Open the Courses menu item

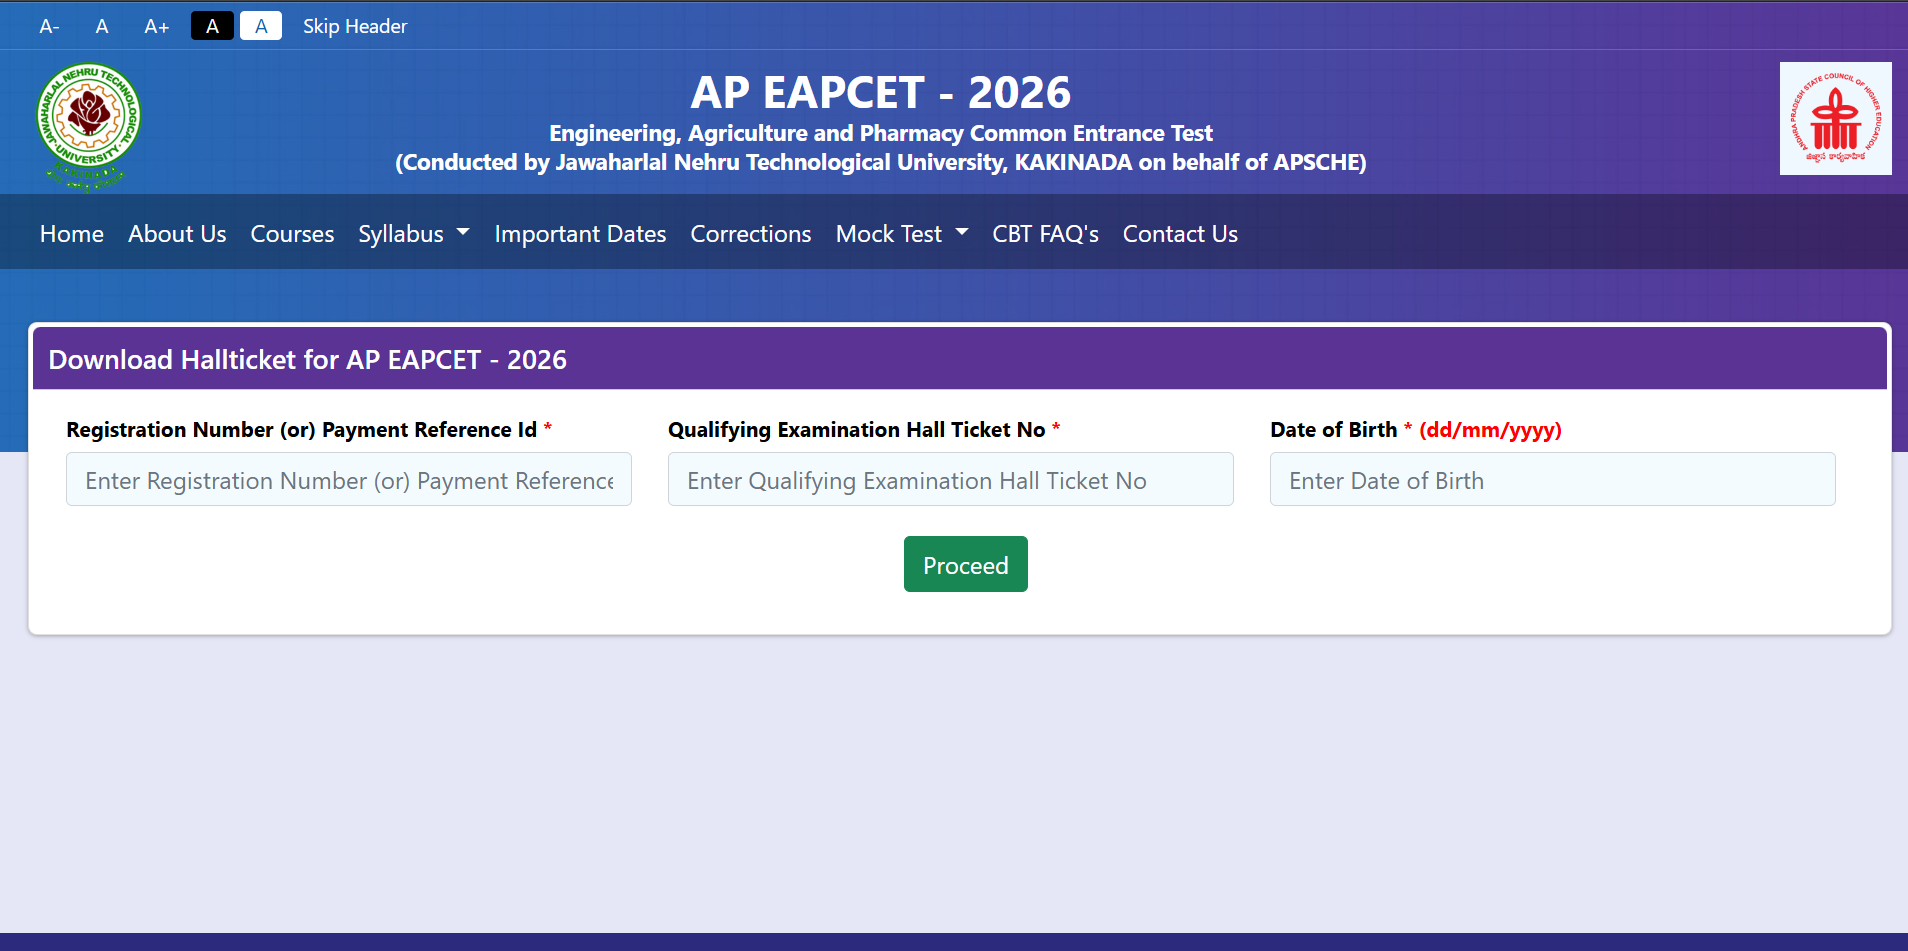(x=292, y=234)
